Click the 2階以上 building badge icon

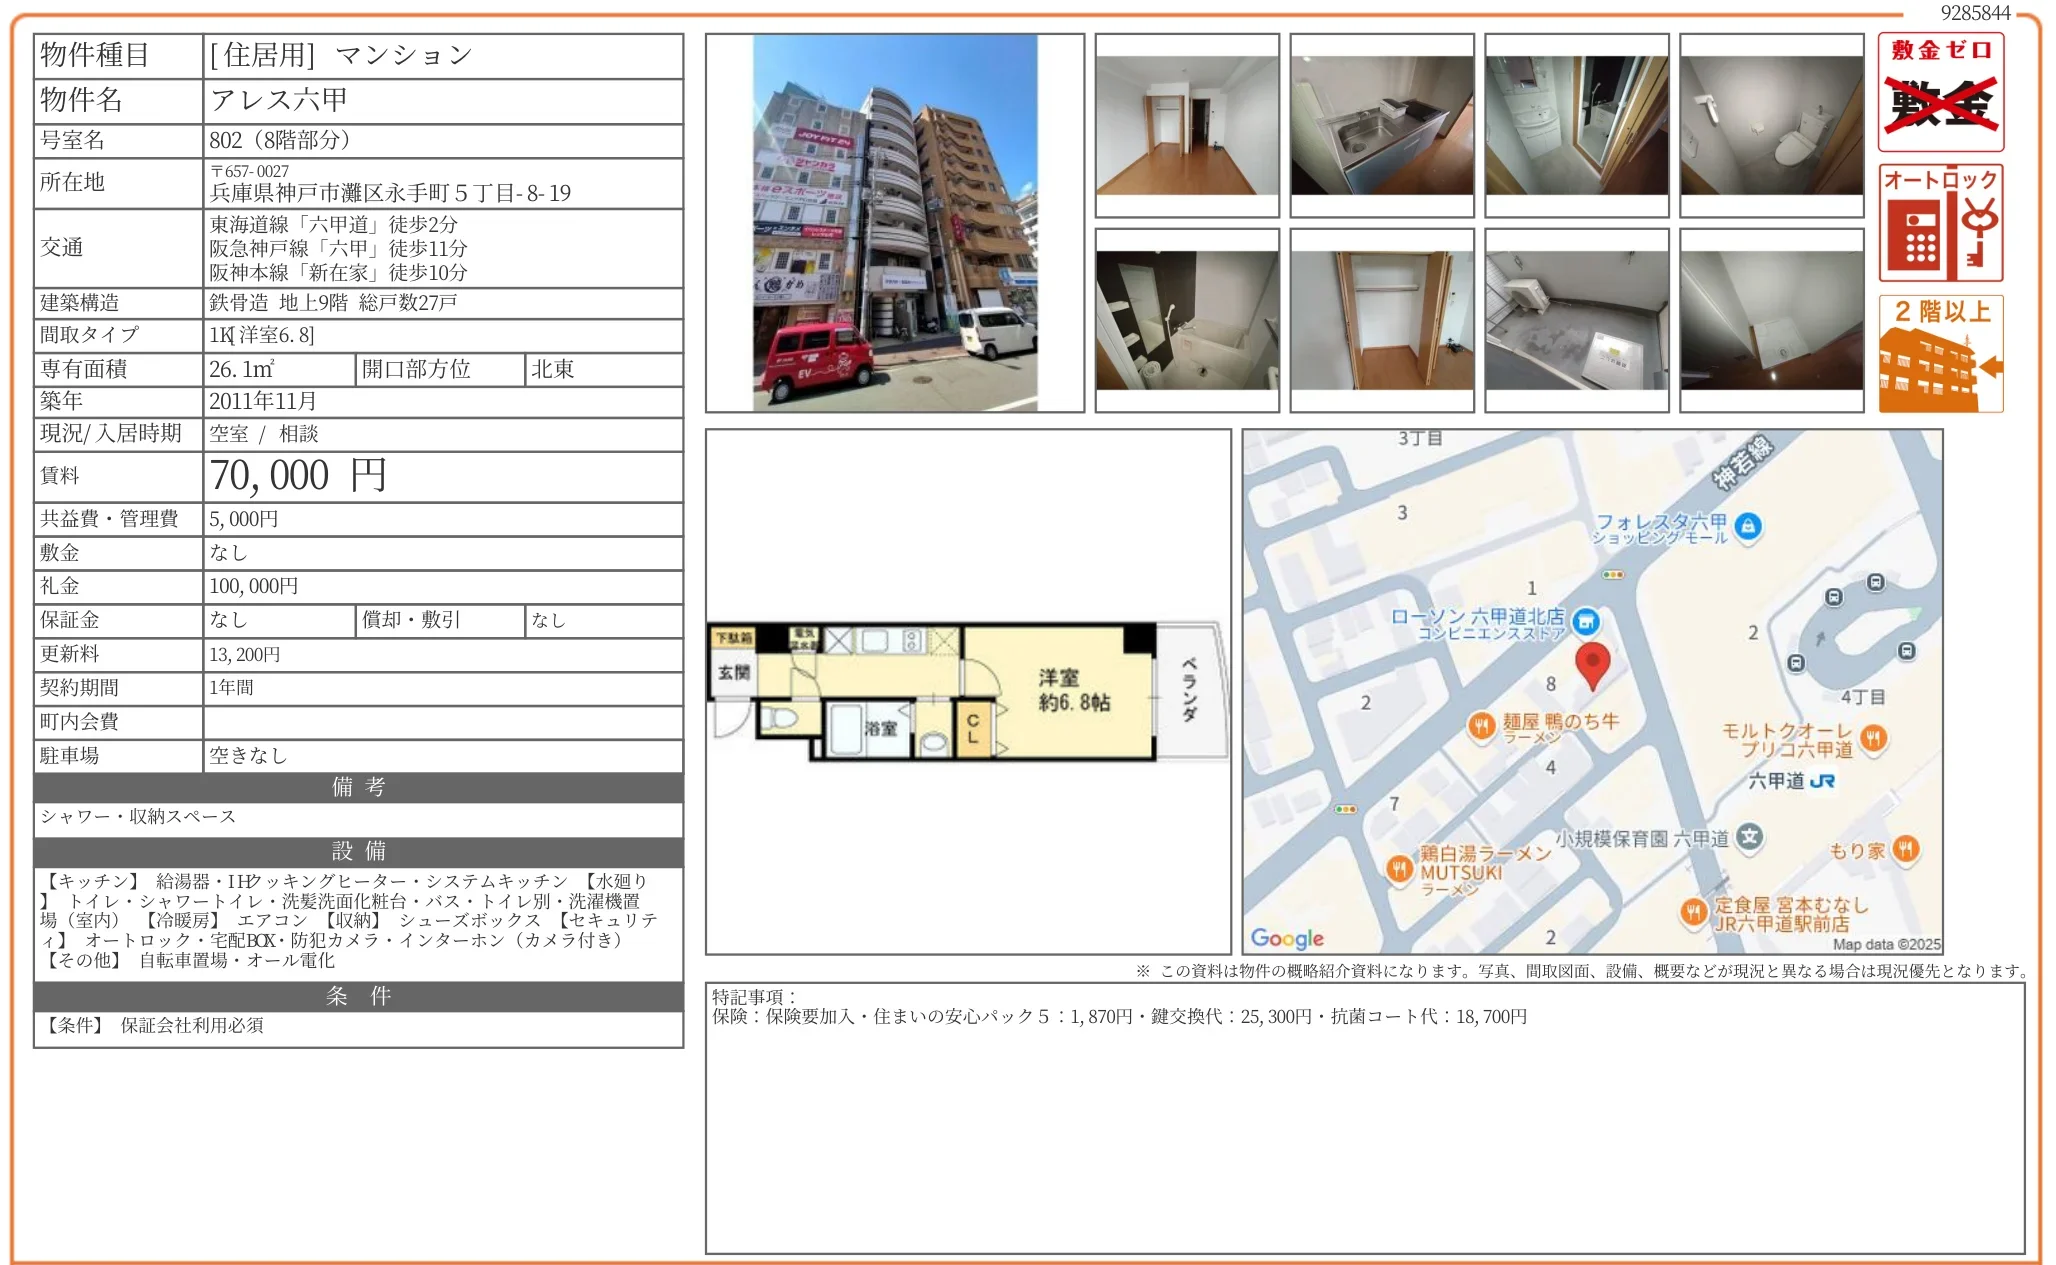pos(1940,353)
